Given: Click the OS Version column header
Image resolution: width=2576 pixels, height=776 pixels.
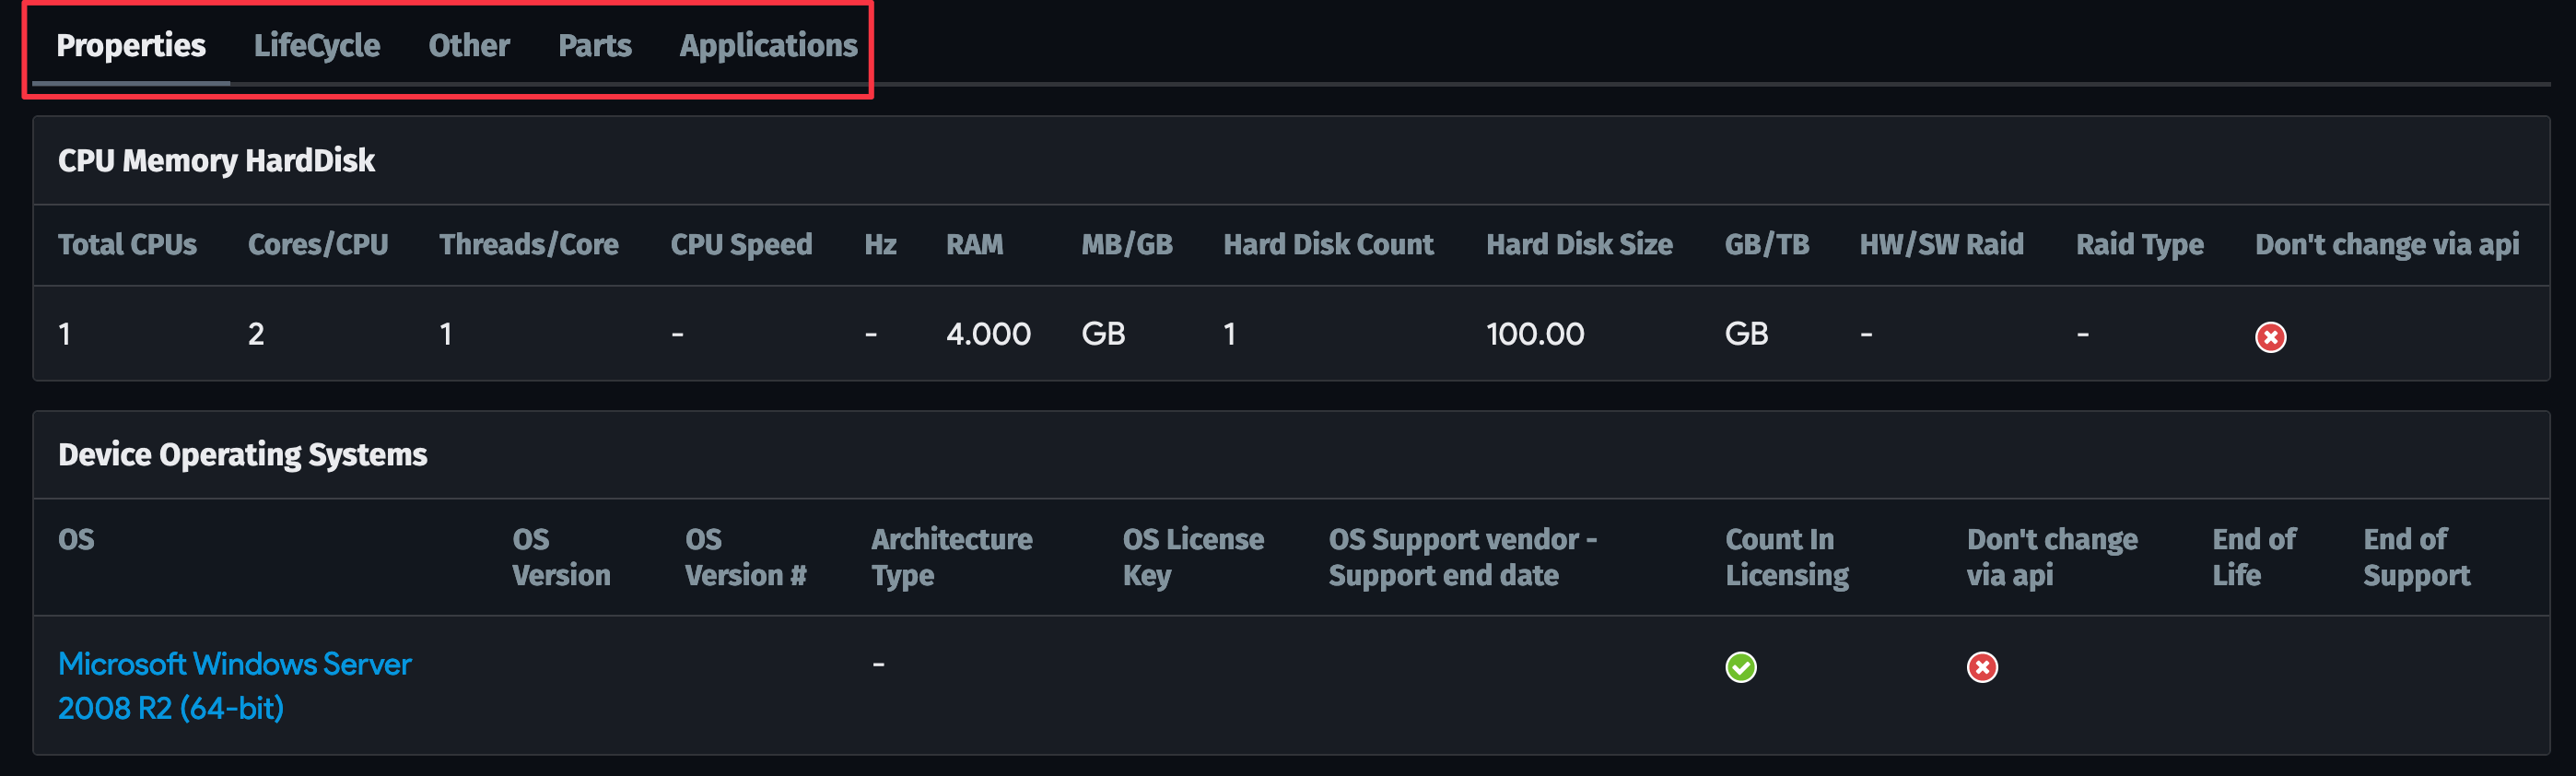Looking at the screenshot, I should 560,557.
